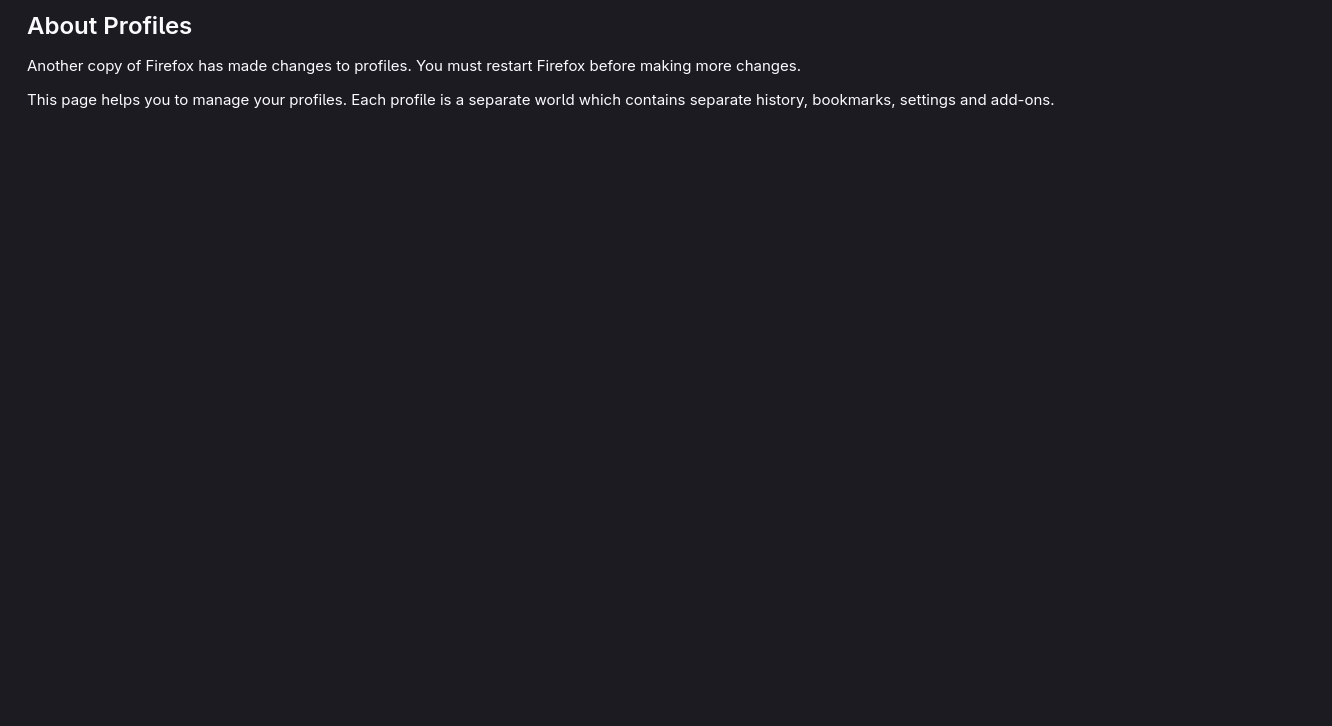
Task: Click the About Profiles heading
Action: coord(109,26)
